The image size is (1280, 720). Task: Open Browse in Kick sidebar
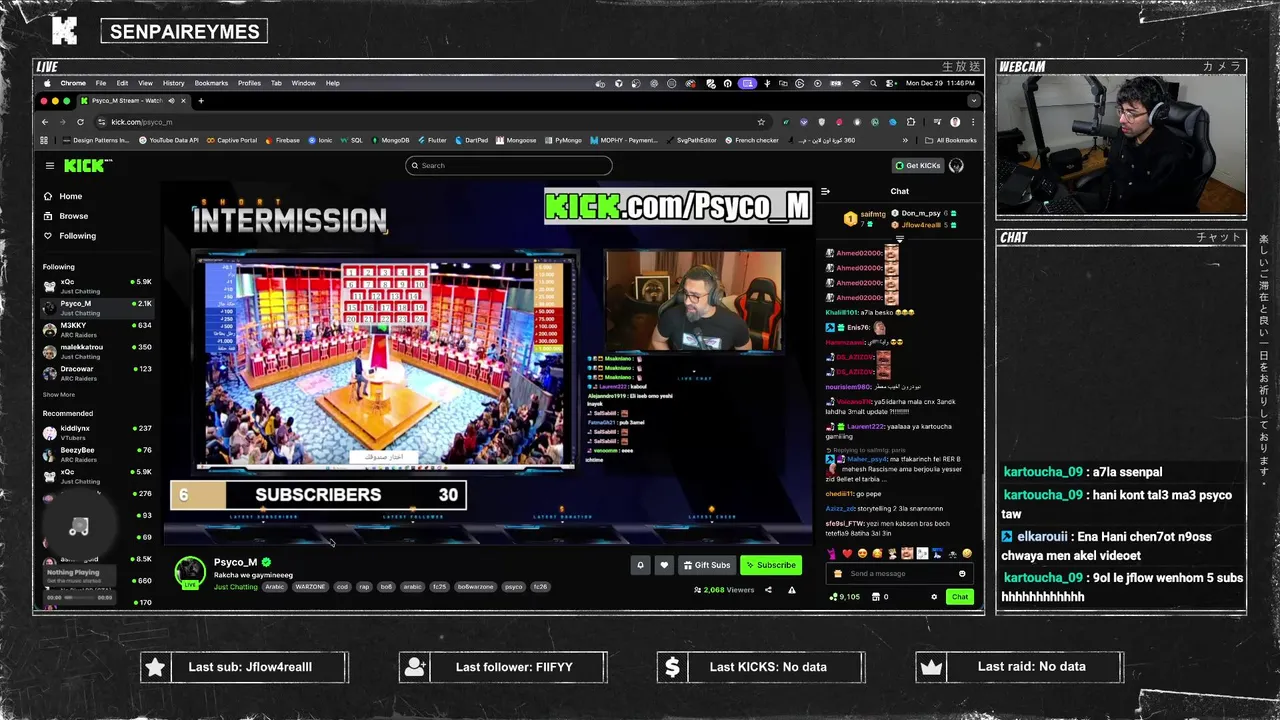[x=65, y=216]
